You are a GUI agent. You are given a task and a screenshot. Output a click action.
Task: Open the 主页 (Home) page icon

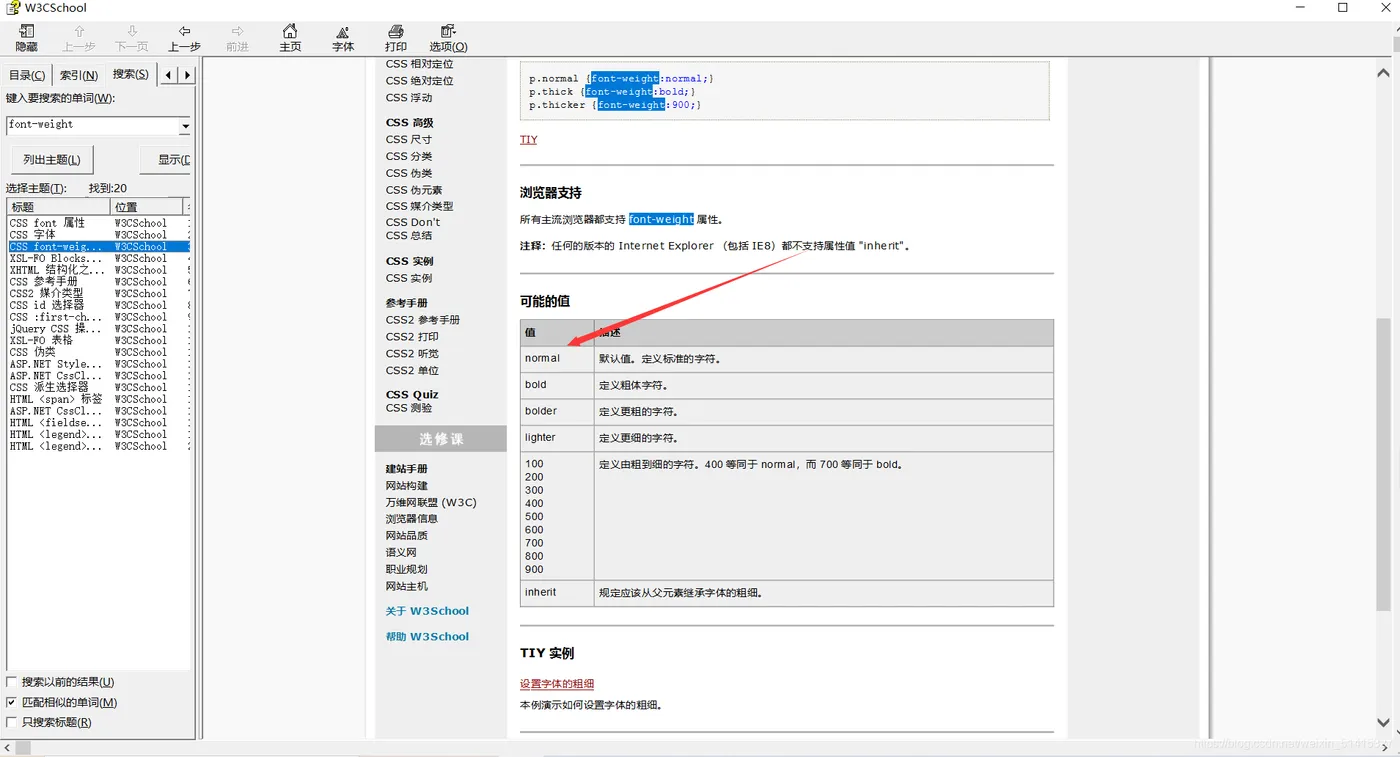tap(290, 38)
